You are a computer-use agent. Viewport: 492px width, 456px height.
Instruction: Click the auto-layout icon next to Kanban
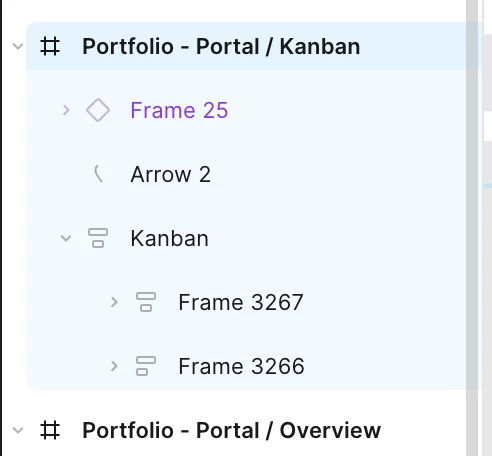pyautogui.click(x=98, y=238)
